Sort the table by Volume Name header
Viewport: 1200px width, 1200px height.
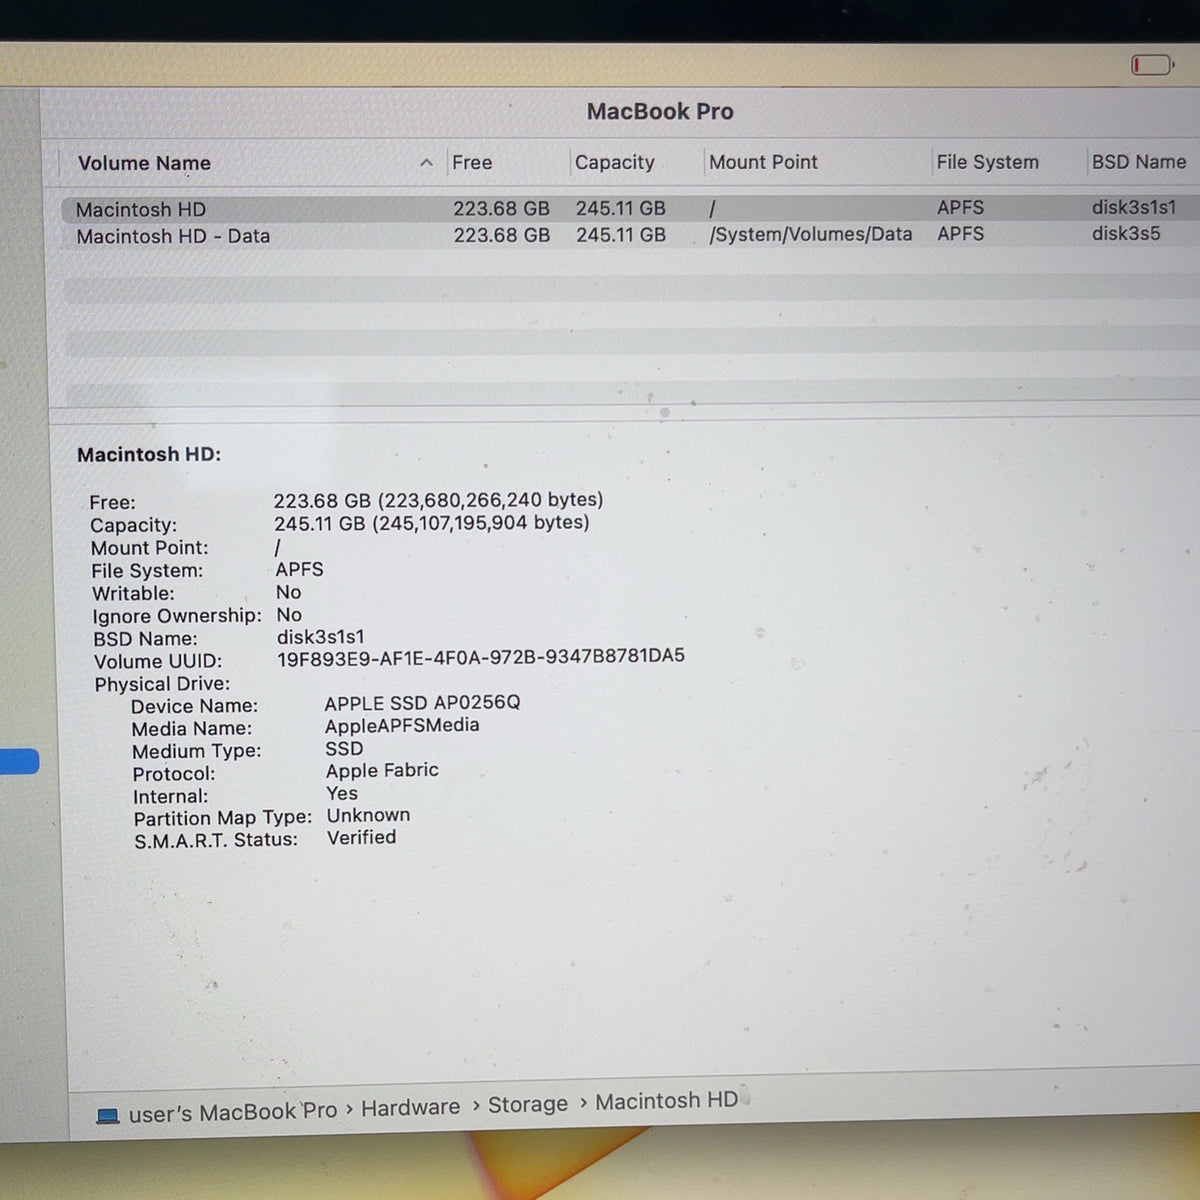144,163
